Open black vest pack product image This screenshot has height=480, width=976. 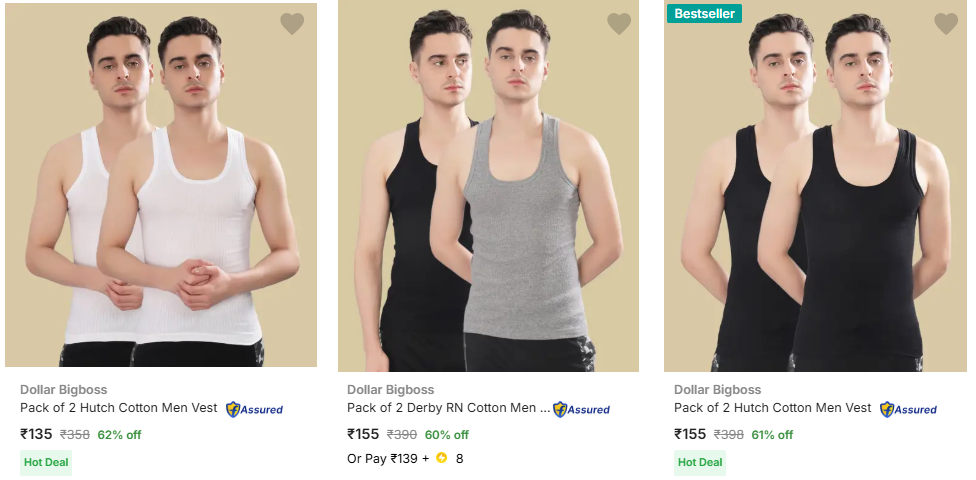815,190
